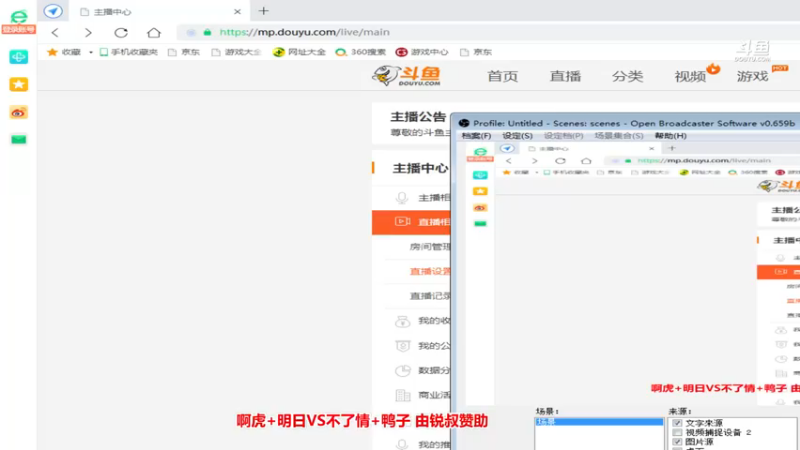Open 360搜索 bookmark
800x450 pixels.
[x=360, y=52]
